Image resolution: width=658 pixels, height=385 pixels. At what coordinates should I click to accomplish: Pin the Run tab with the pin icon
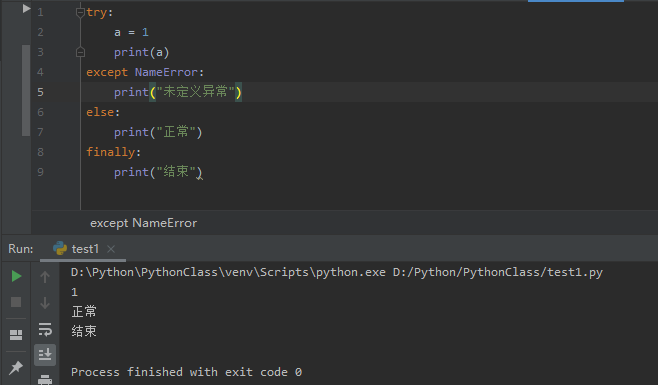coord(16,367)
